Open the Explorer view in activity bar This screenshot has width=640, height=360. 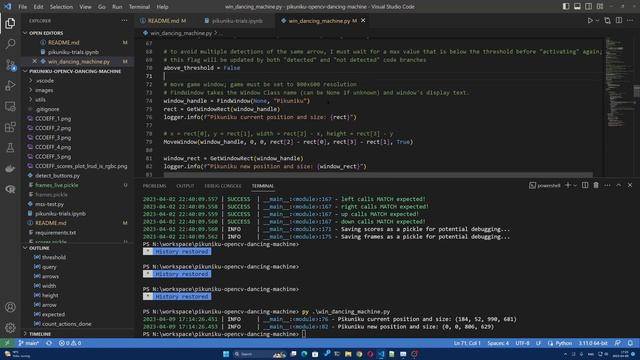tap(10, 23)
